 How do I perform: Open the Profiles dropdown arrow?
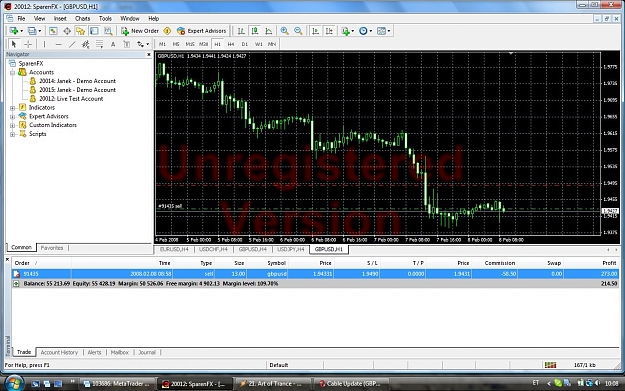click(39, 31)
